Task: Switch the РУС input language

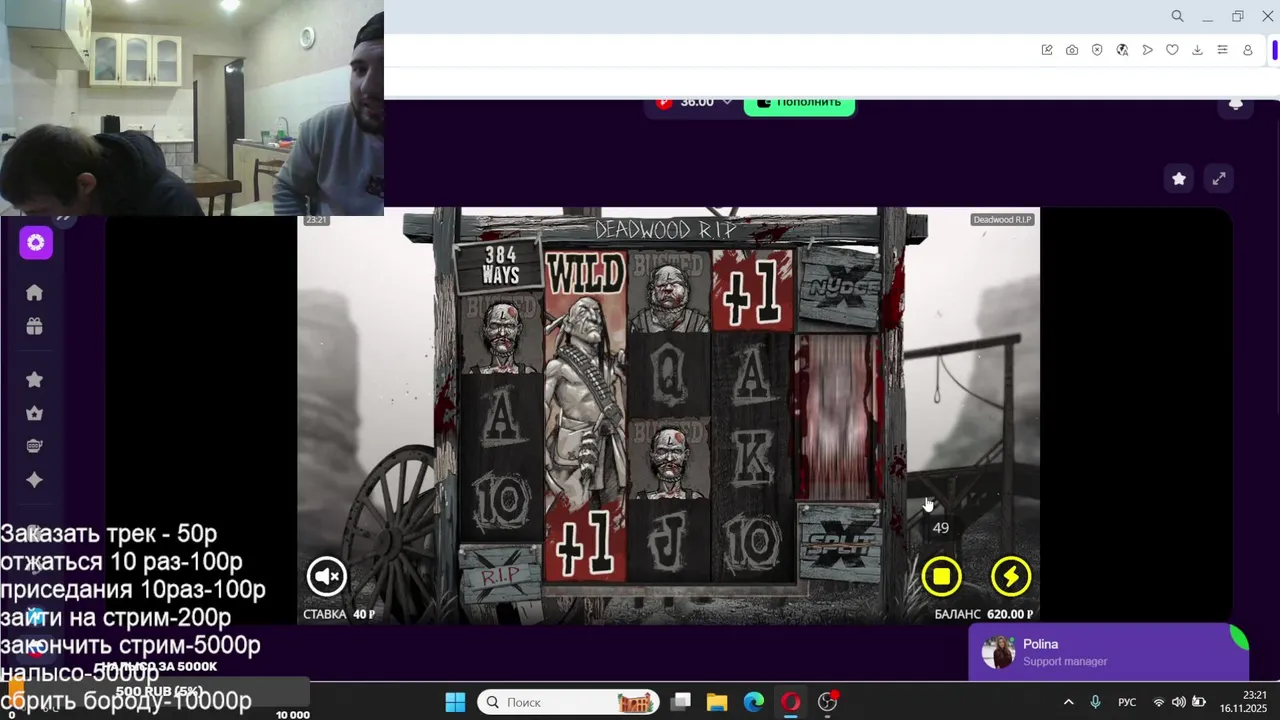Action: pos(1127,702)
